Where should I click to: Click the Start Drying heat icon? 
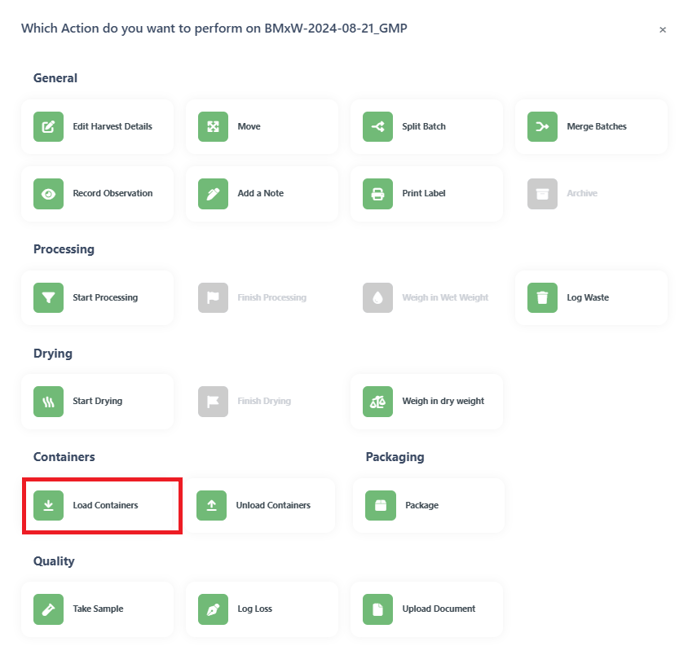tap(48, 401)
